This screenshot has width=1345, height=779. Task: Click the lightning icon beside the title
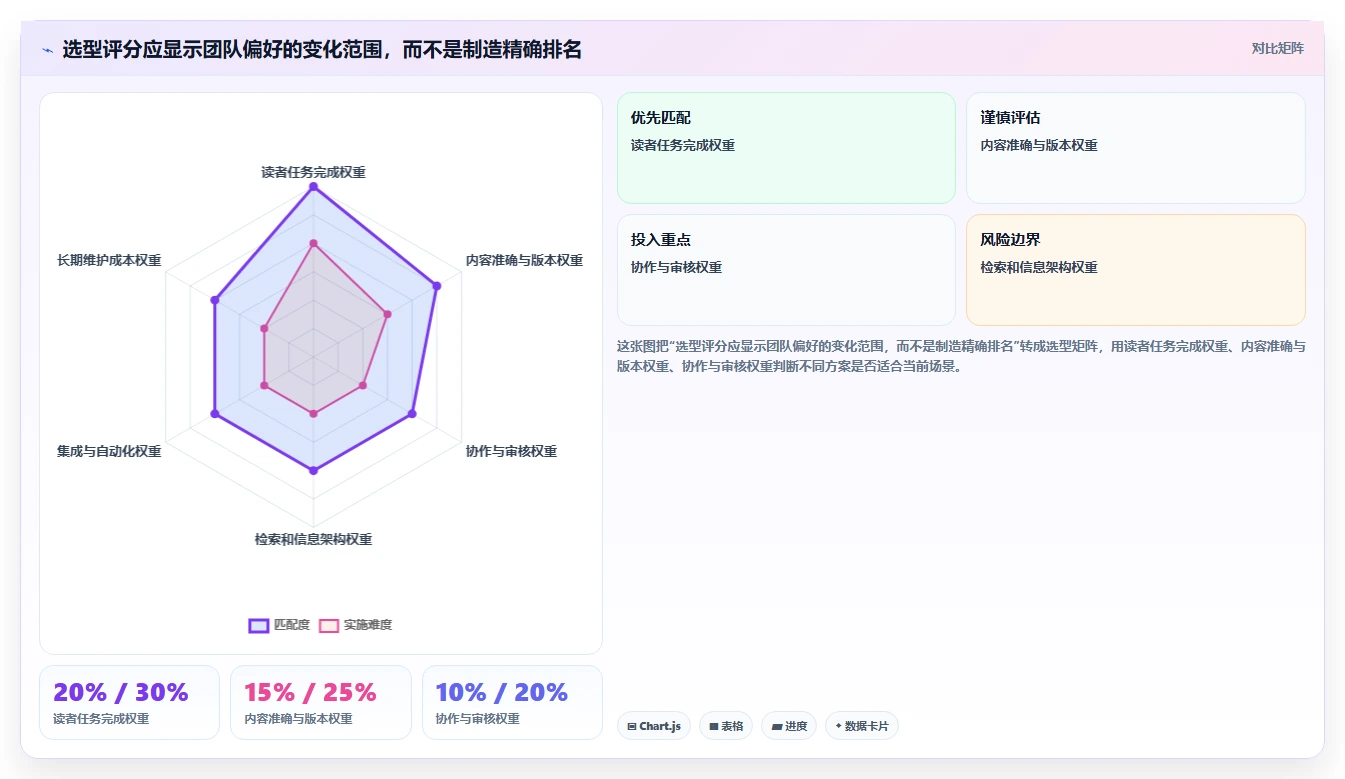click(x=48, y=49)
